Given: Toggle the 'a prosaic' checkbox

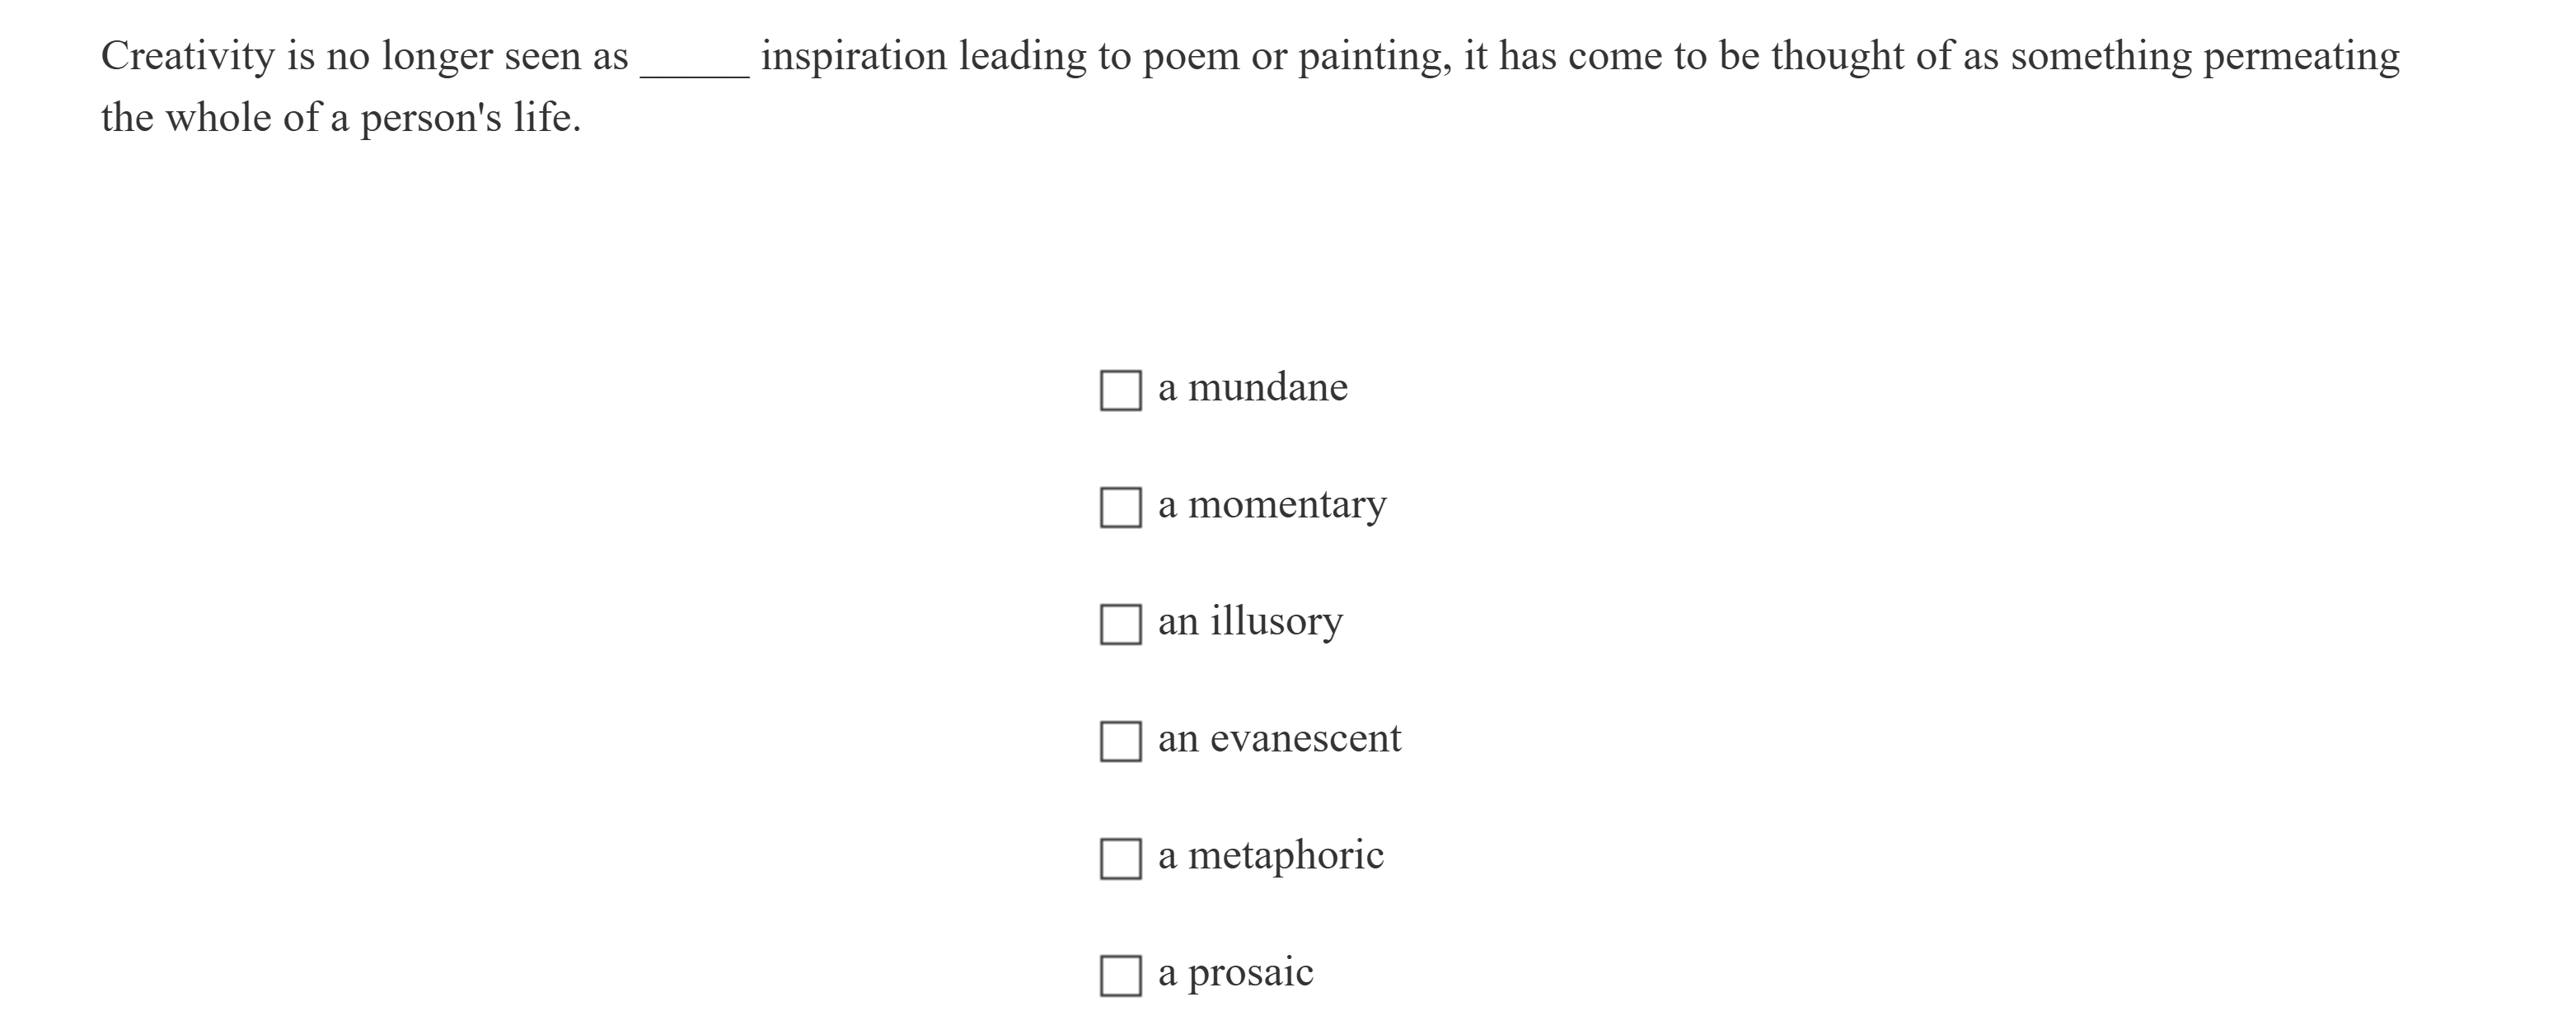Looking at the screenshot, I should (1120, 975).
